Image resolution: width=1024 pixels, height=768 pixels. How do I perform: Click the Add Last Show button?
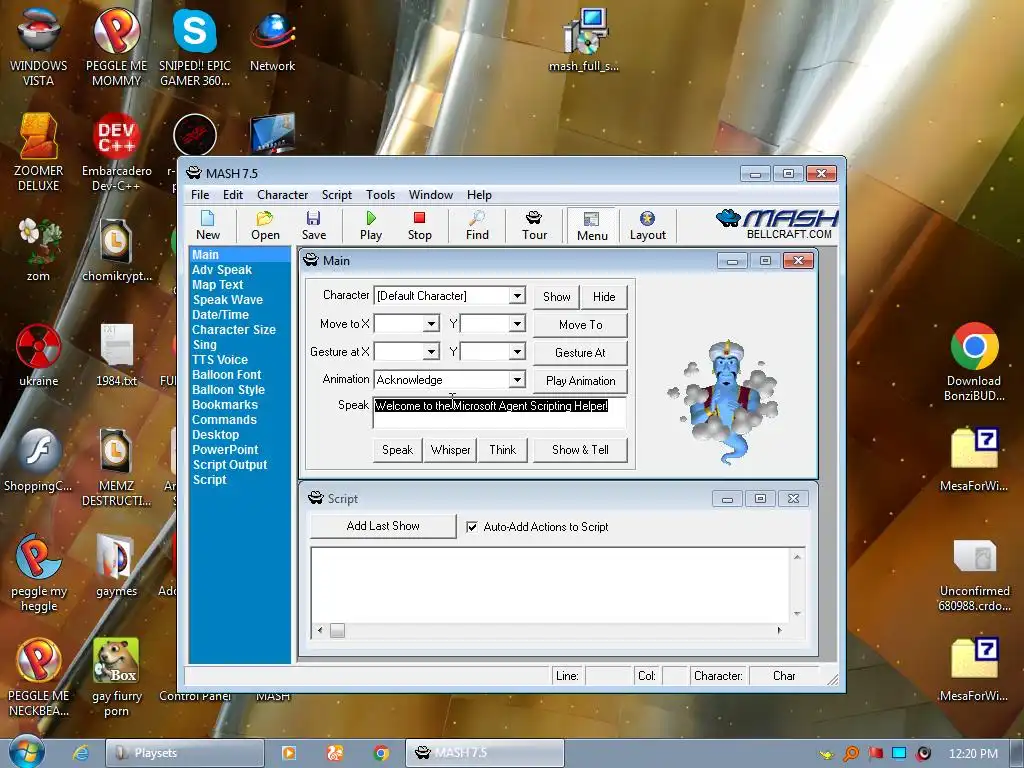click(383, 526)
